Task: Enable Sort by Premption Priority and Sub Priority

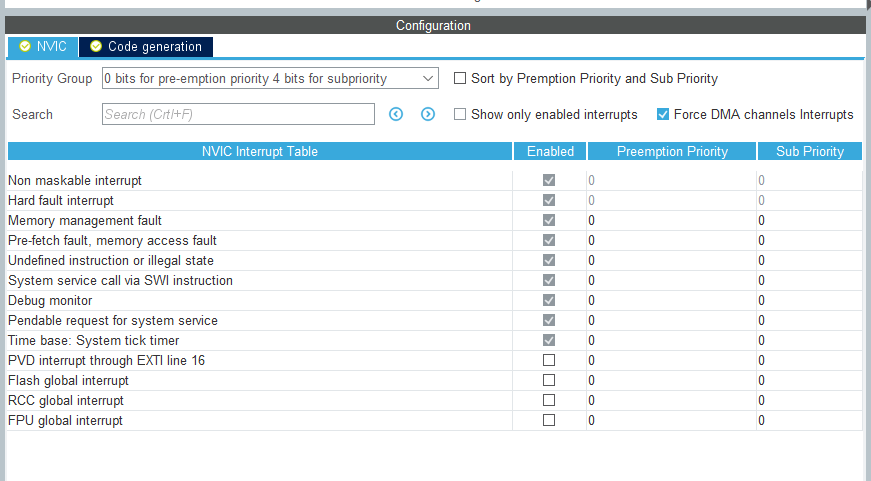Action: (460, 78)
